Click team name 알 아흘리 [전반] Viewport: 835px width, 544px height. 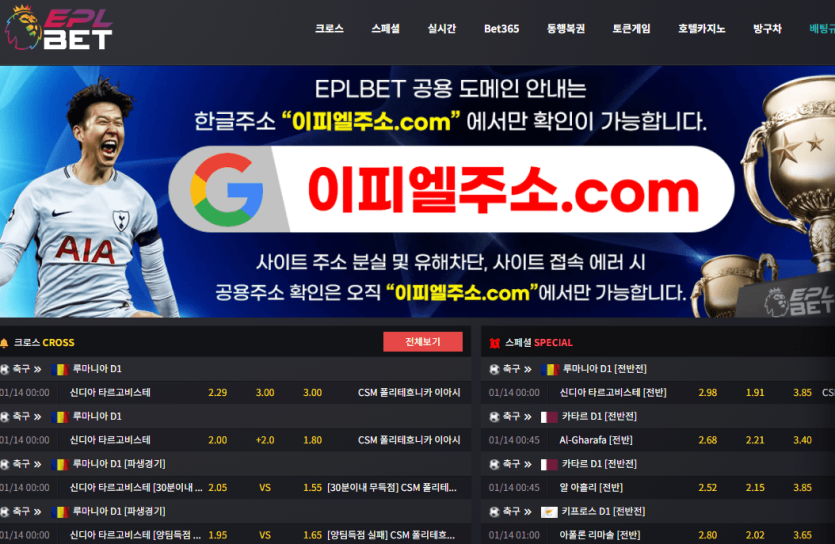click(x=591, y=488)
